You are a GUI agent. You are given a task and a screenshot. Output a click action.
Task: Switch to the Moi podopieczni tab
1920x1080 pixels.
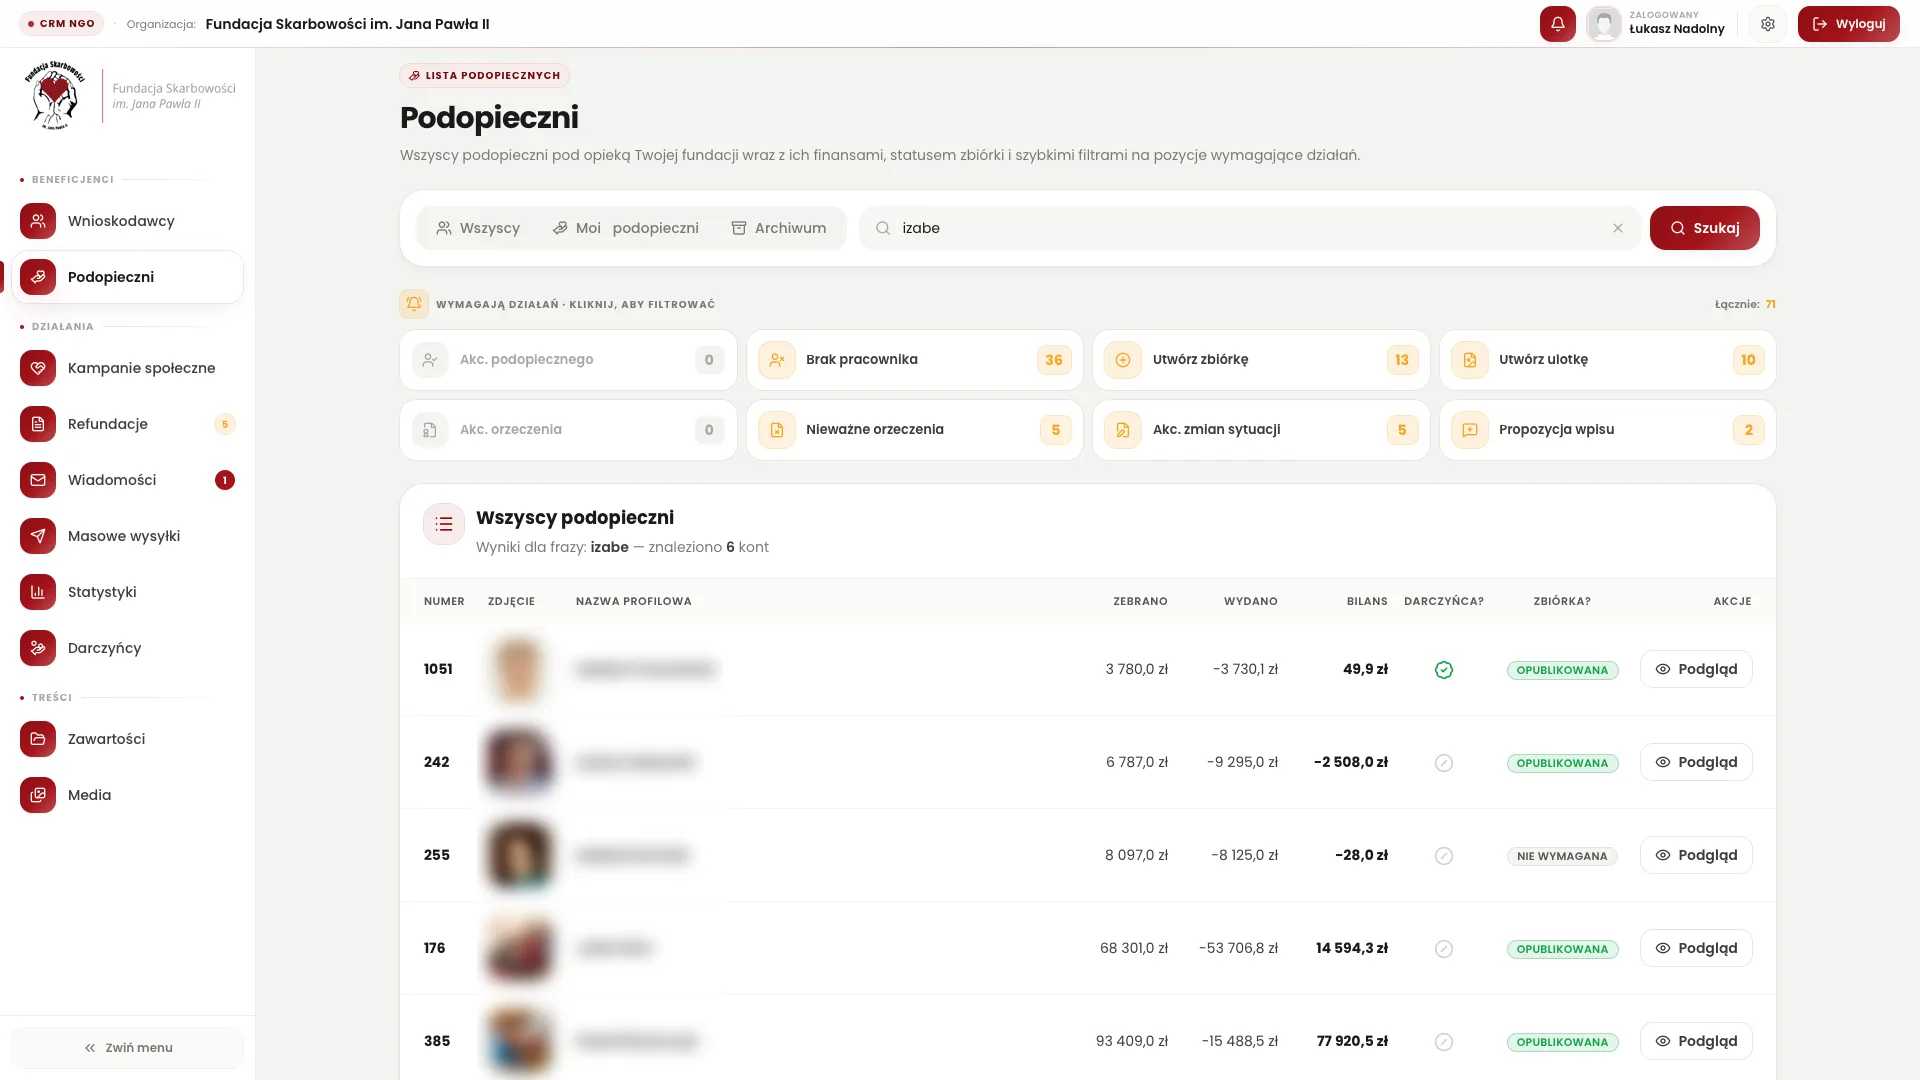pos(626,228)
